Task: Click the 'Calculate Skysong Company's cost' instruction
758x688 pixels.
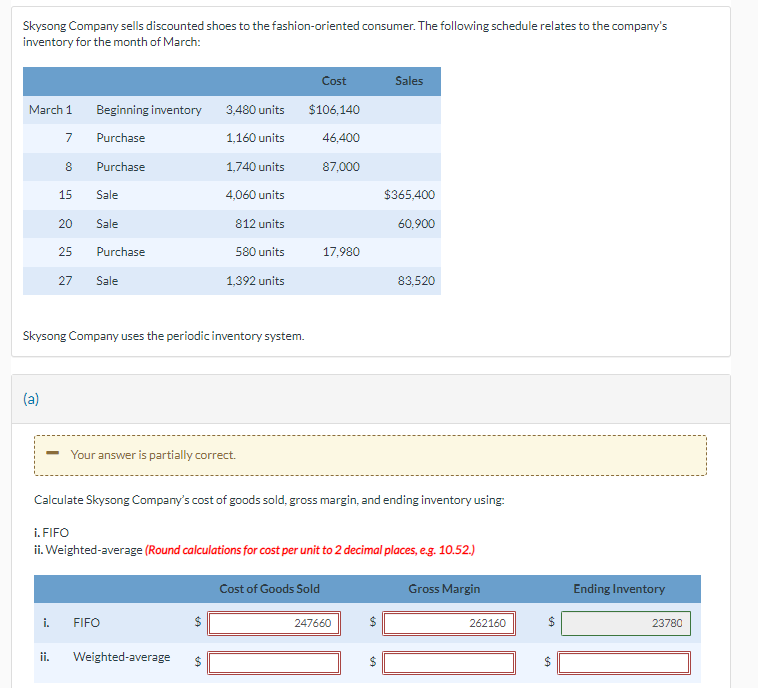Action: click(269, 500)
